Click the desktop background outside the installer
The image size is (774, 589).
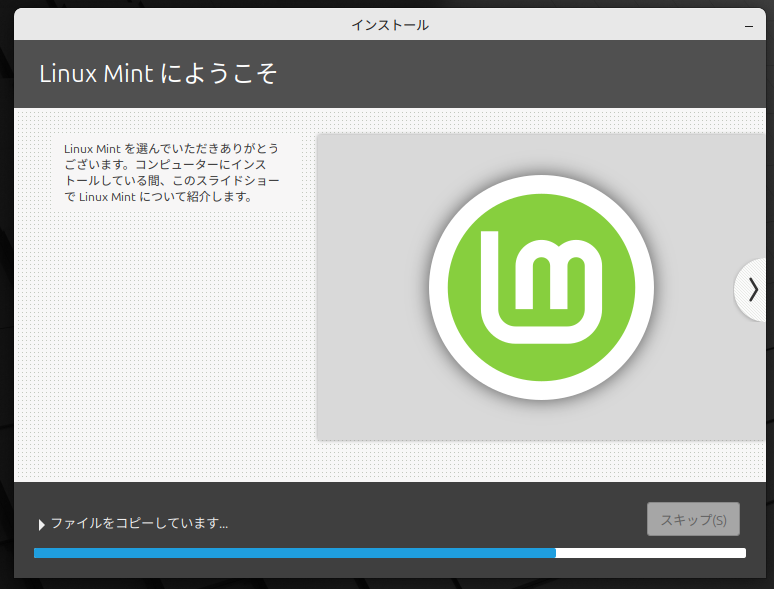[6, 300]
